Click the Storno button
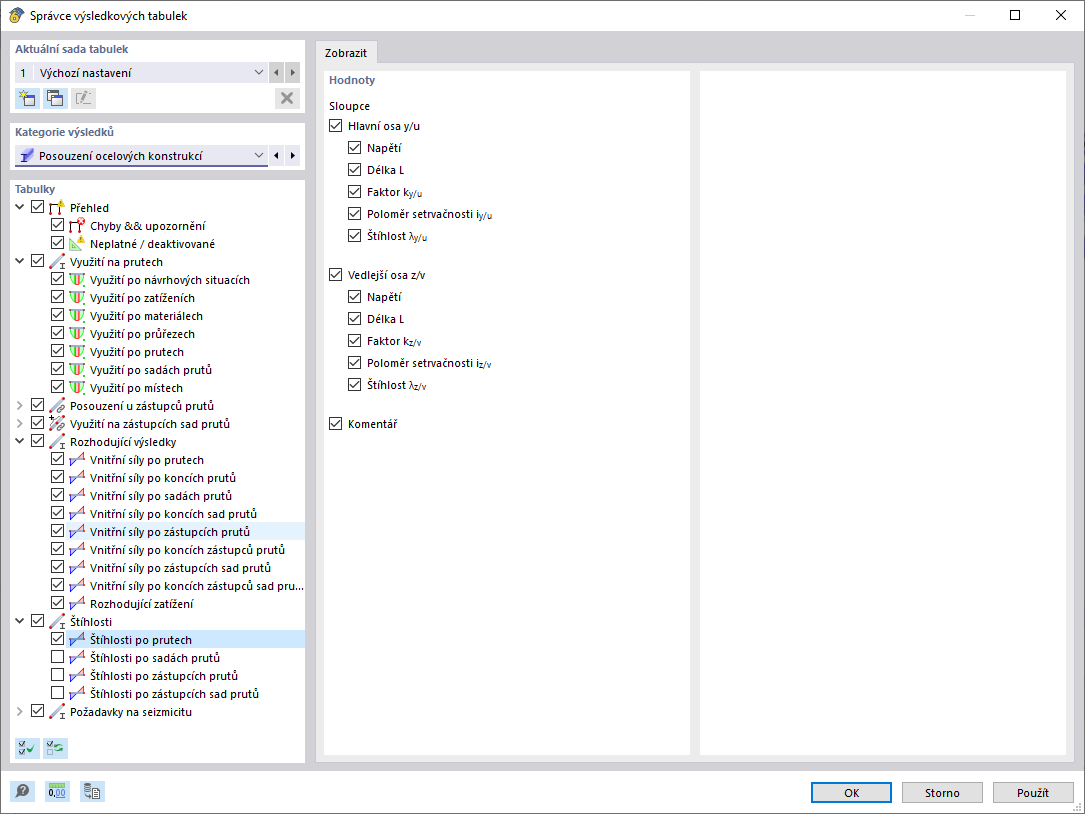1085x814 pixels. pyautogui.click(x=942, y=793)
